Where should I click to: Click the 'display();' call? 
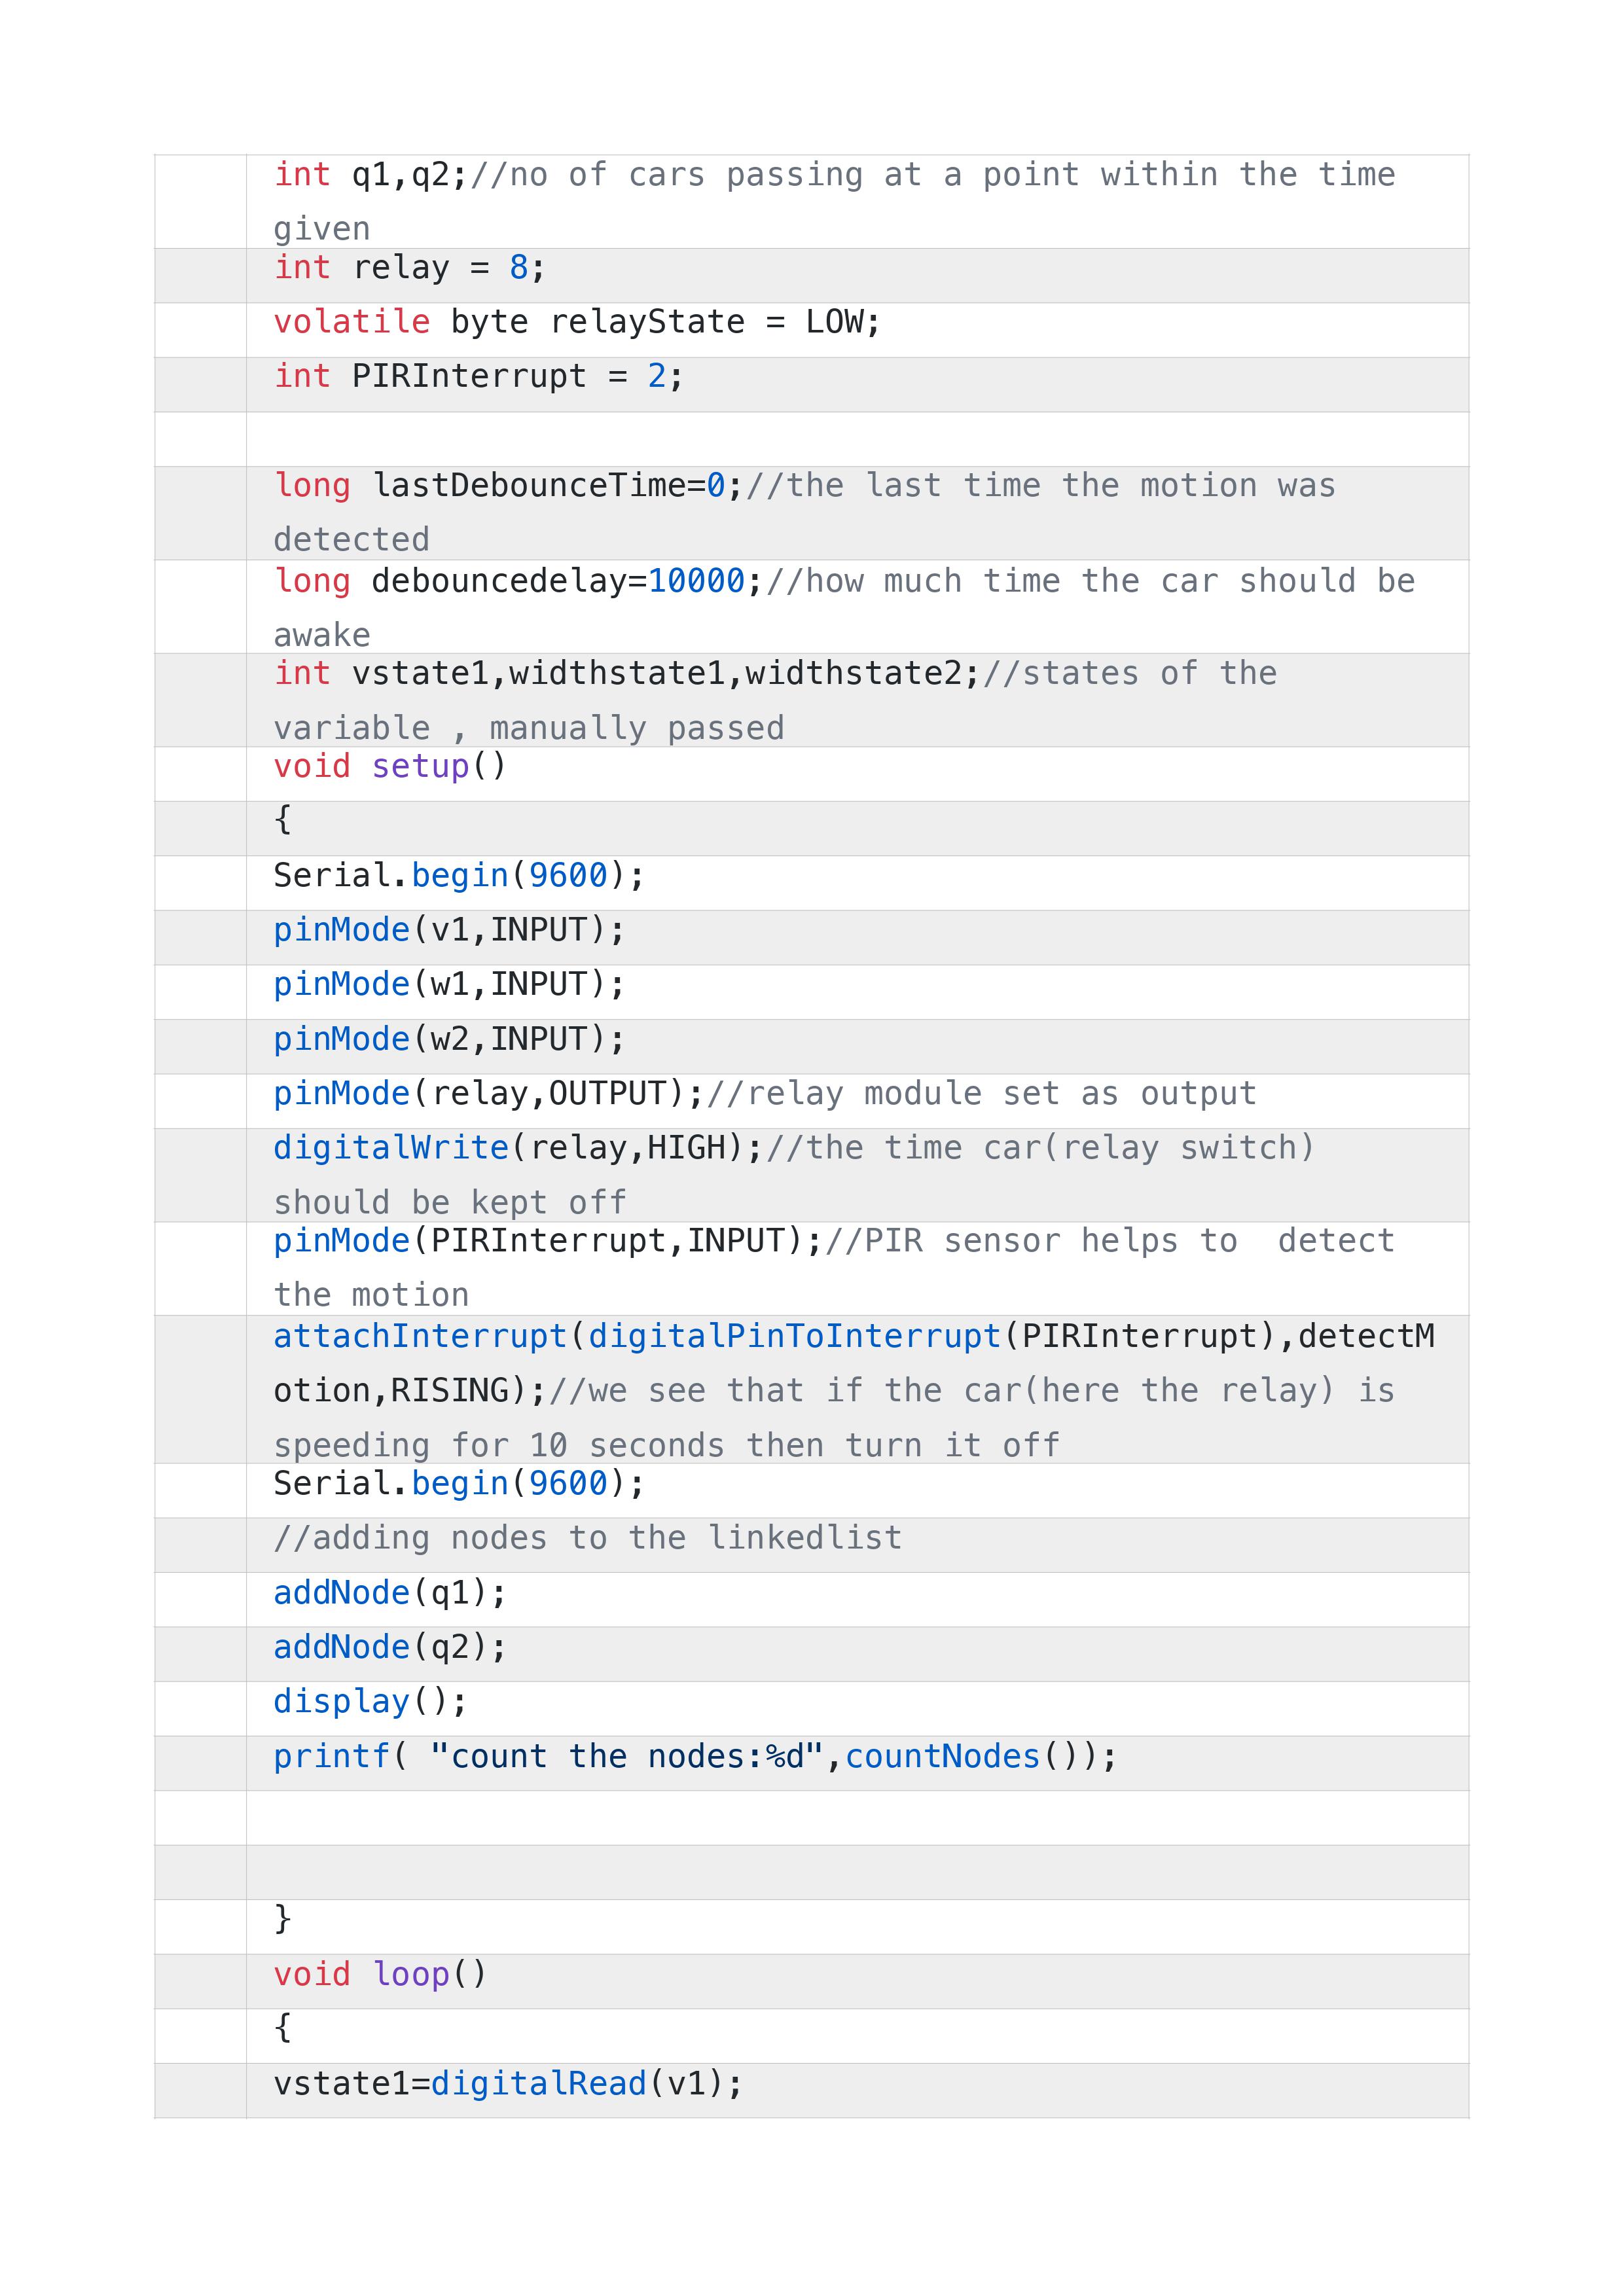pos(371,1702)
